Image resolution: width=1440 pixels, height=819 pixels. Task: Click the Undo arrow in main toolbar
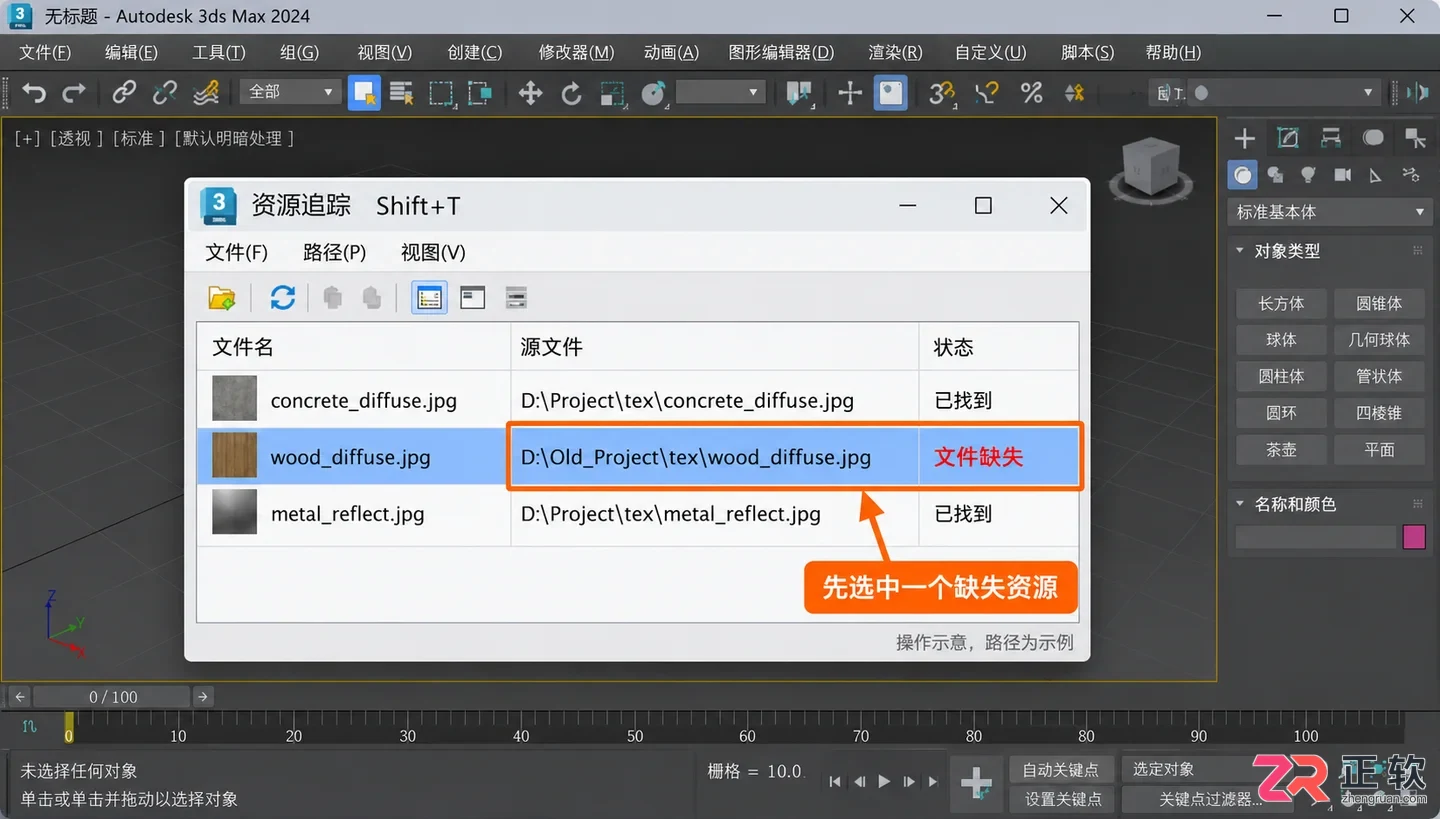tap(34, 93)
